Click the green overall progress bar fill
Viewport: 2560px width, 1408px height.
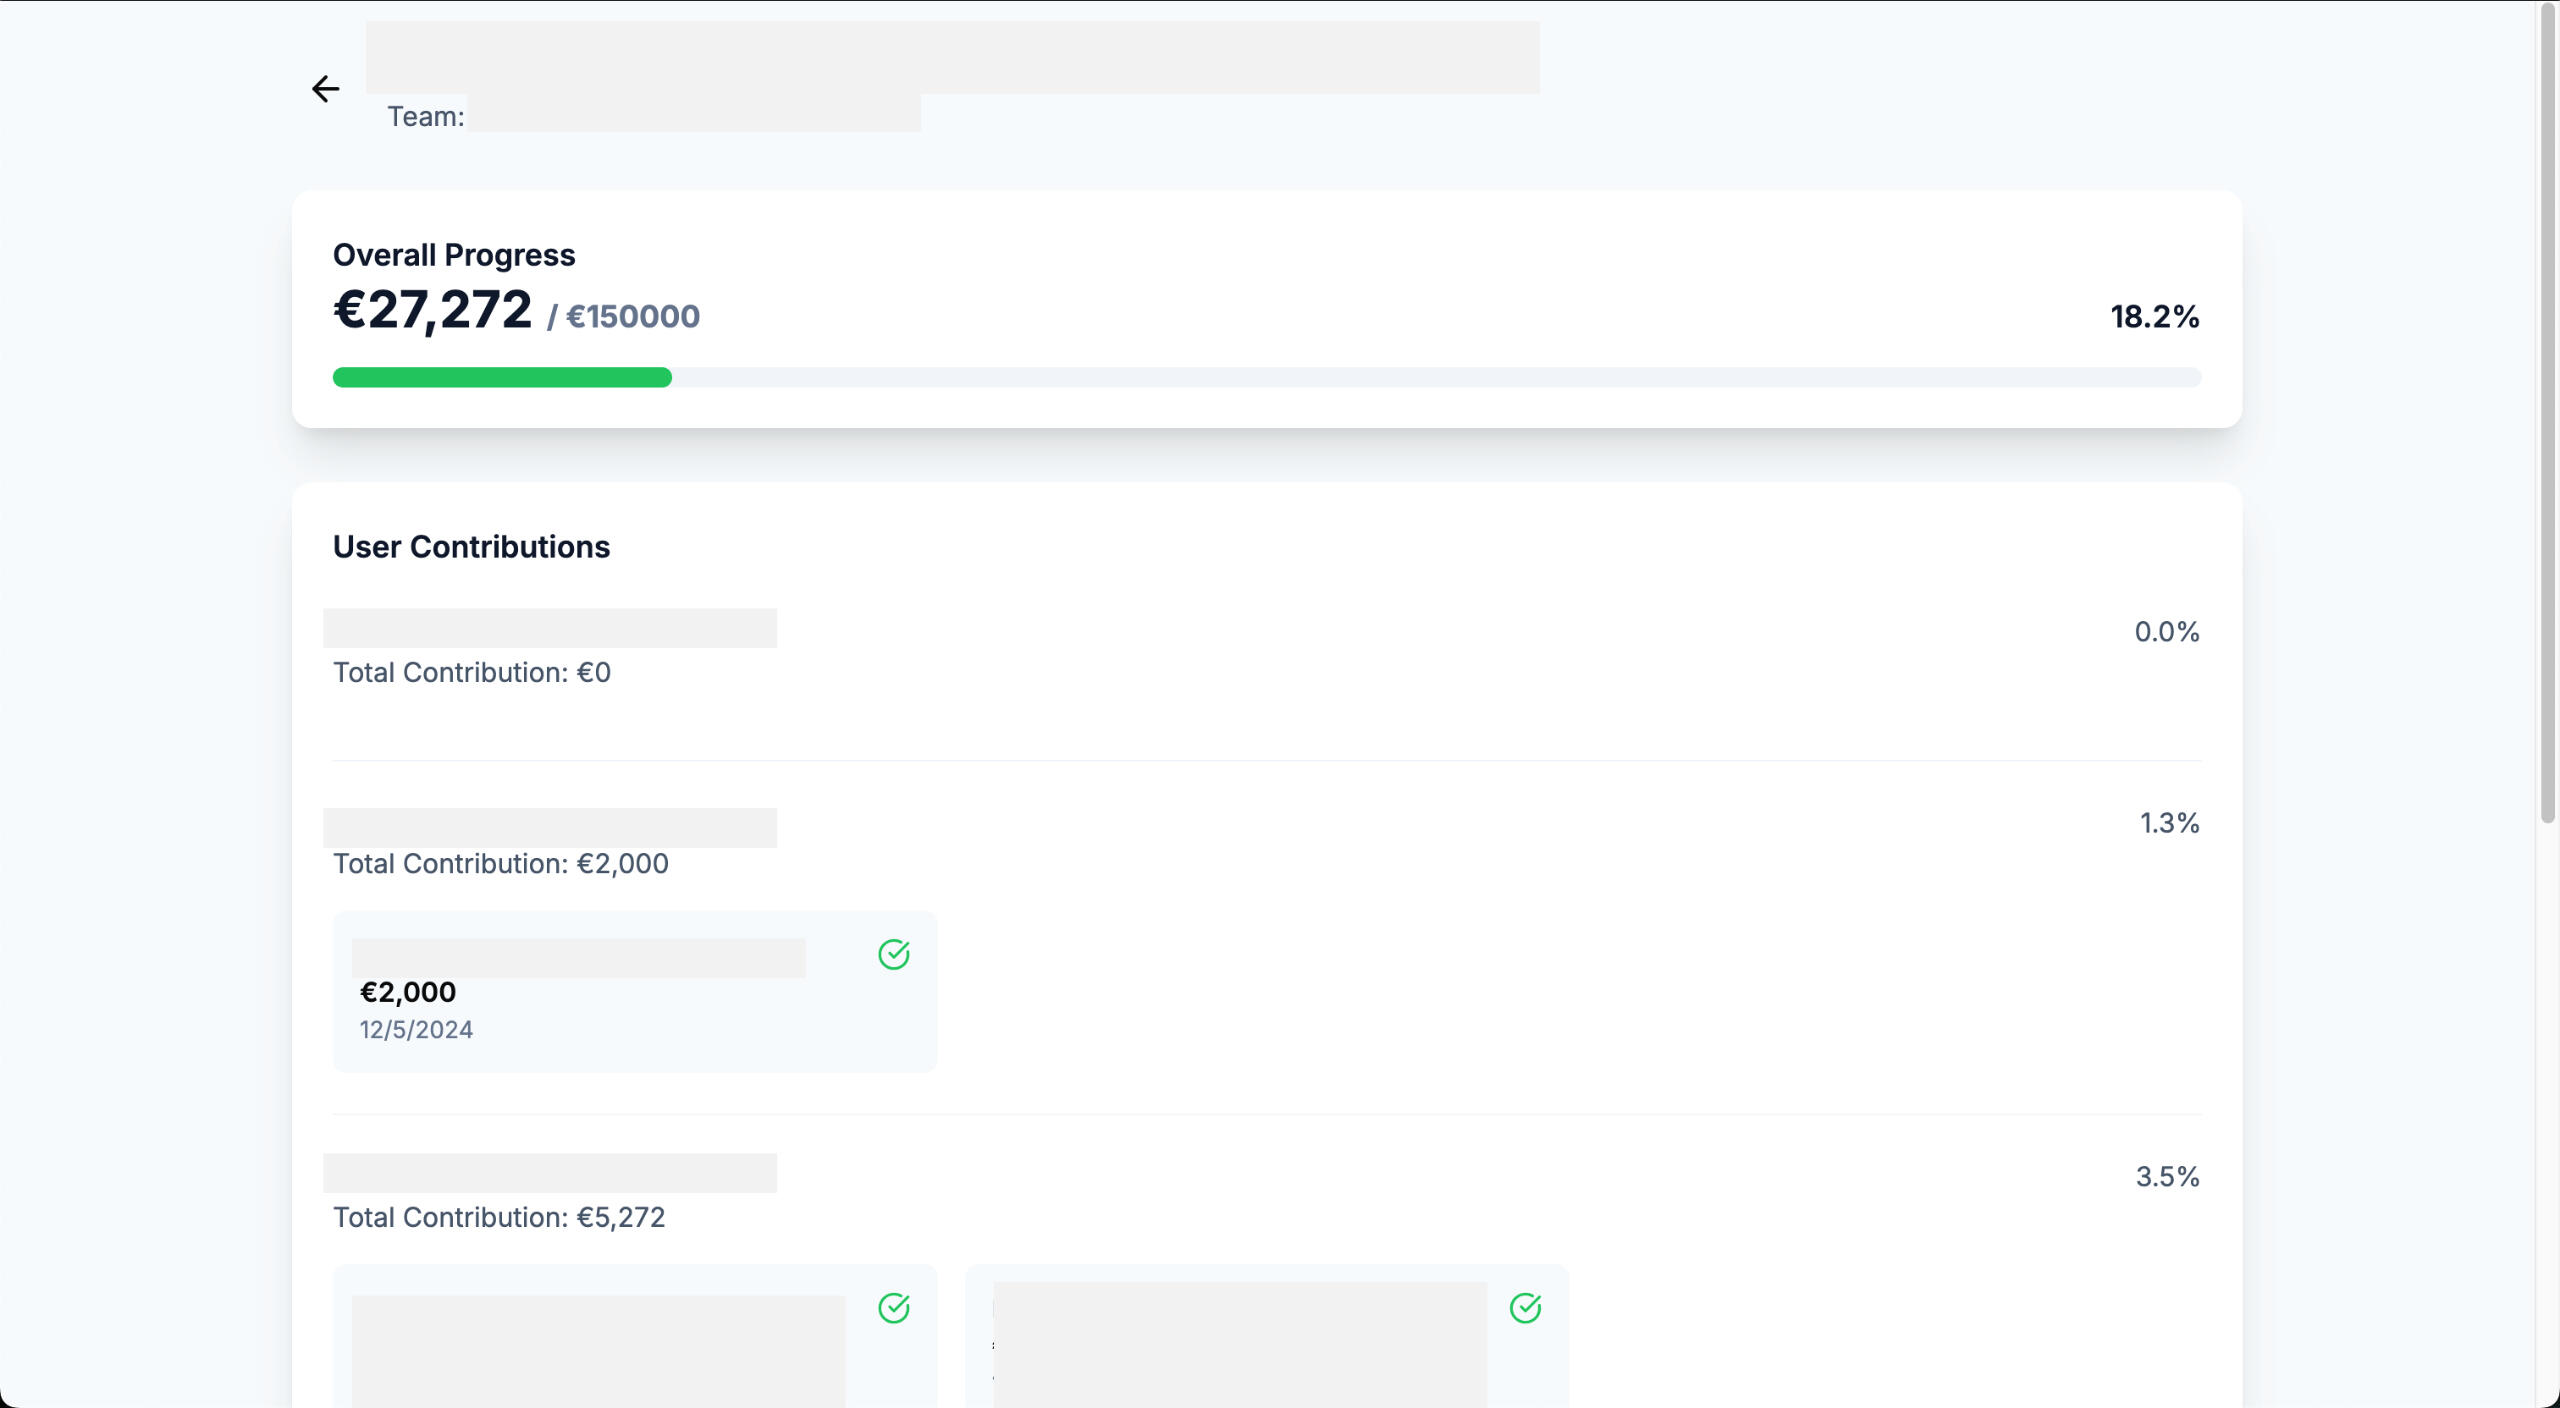pos(501,377)
